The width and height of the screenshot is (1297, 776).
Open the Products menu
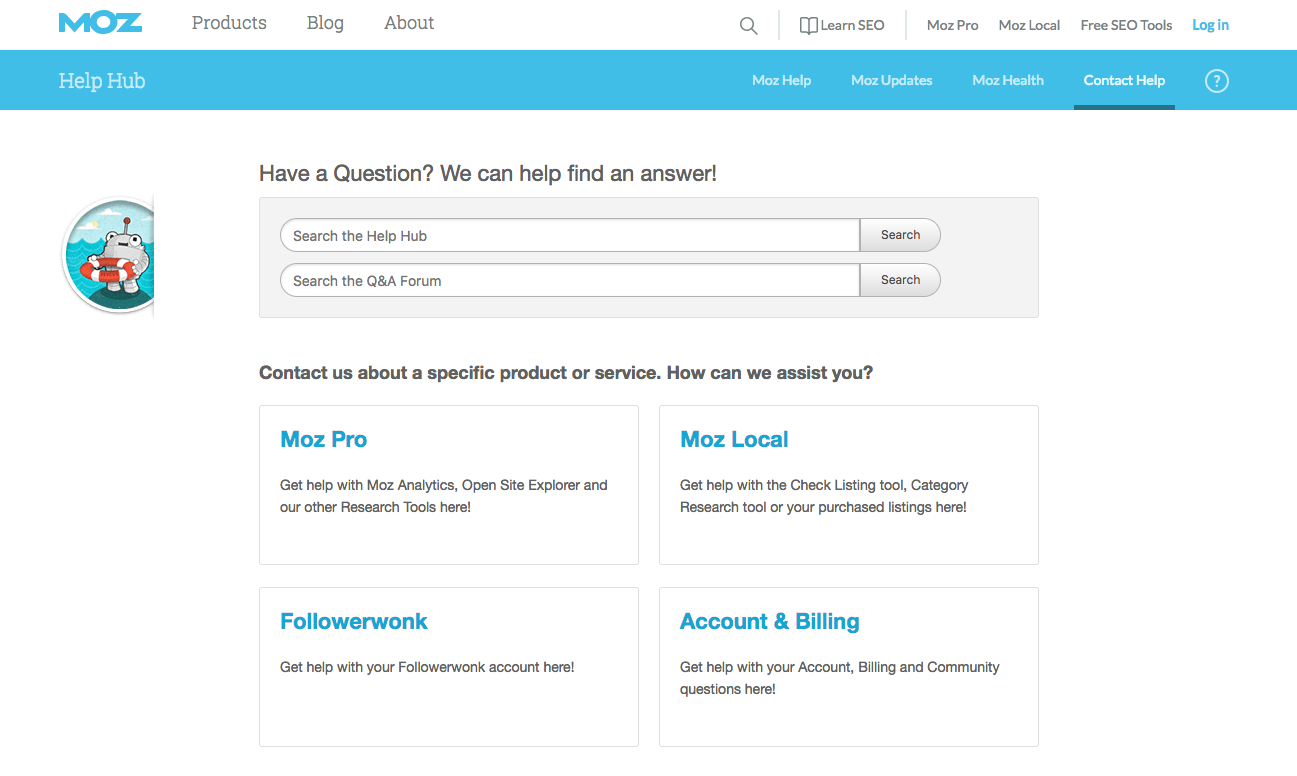tap(228, 23)
